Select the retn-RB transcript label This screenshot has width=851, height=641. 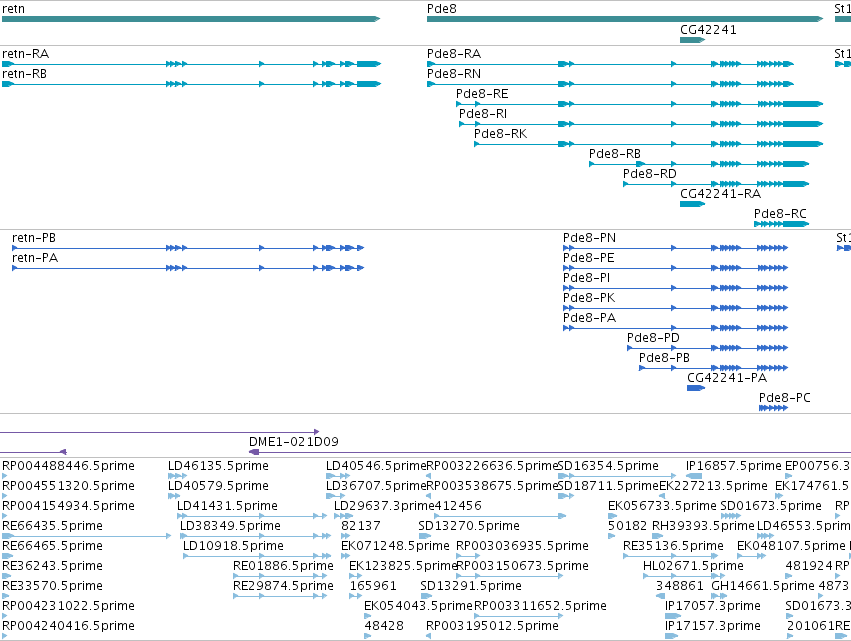(x=24, y=74)
